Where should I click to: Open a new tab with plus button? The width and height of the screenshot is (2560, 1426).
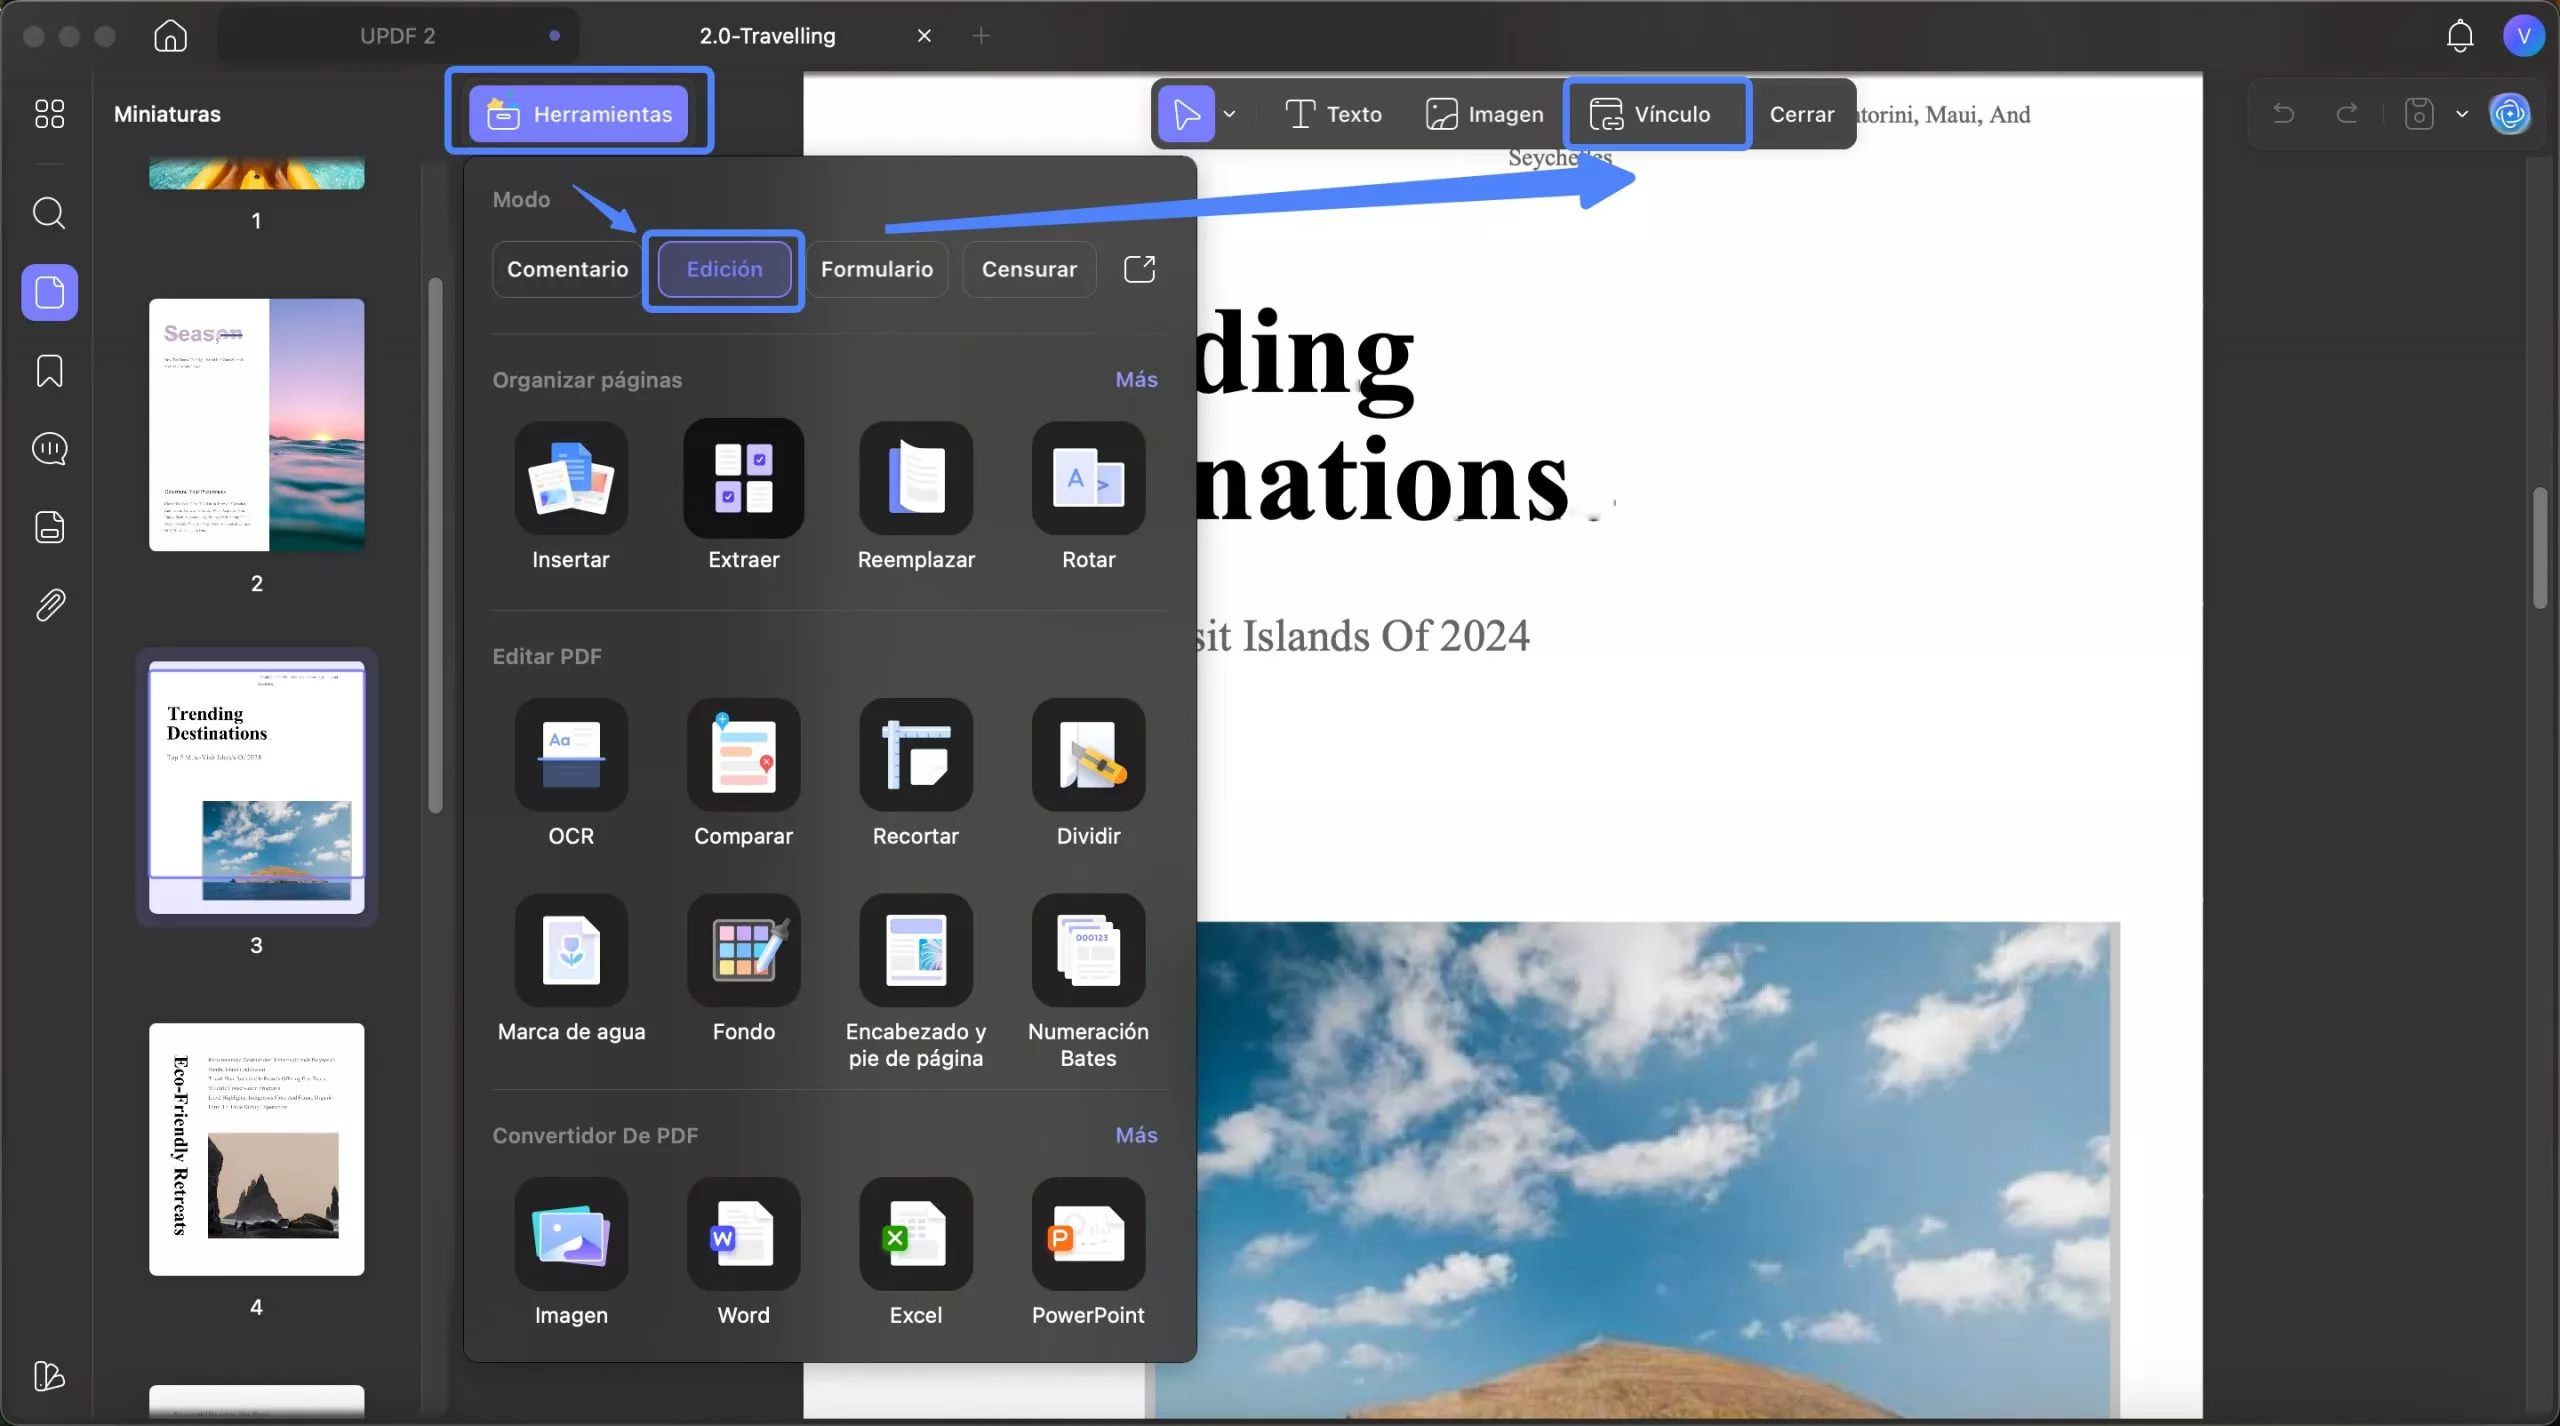point(981,36)
